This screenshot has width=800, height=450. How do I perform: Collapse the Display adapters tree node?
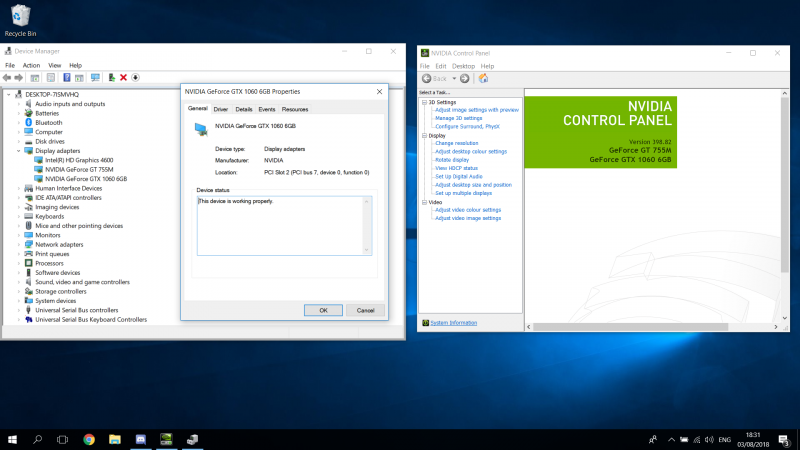19,151
